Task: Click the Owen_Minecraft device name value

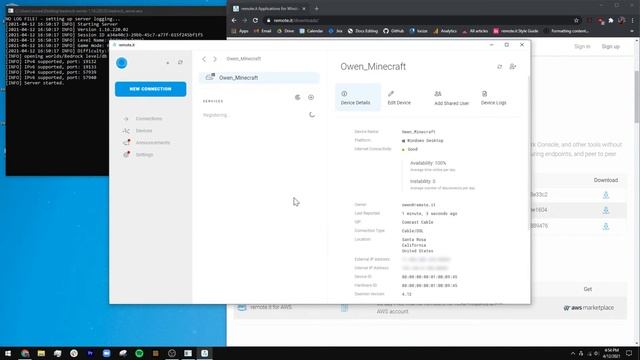Action: tap(418, 132)
